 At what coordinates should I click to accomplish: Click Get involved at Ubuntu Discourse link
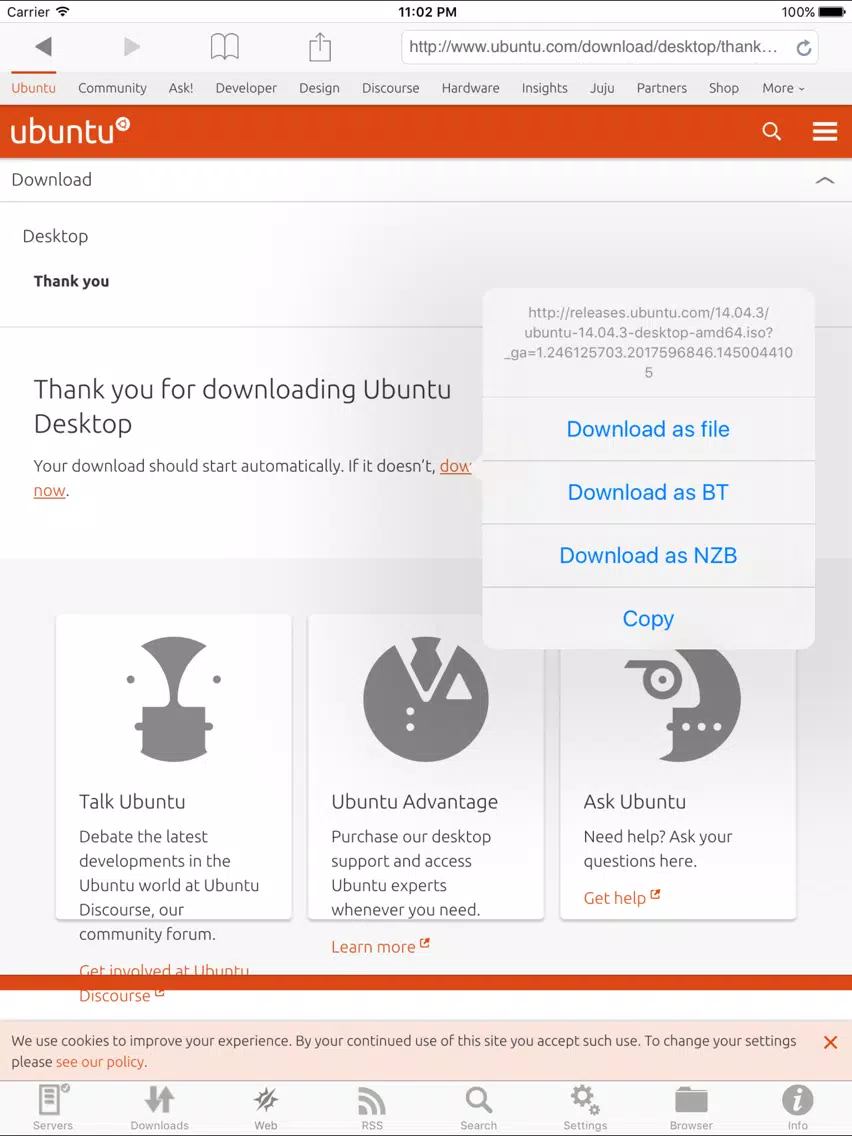(164, 982)
